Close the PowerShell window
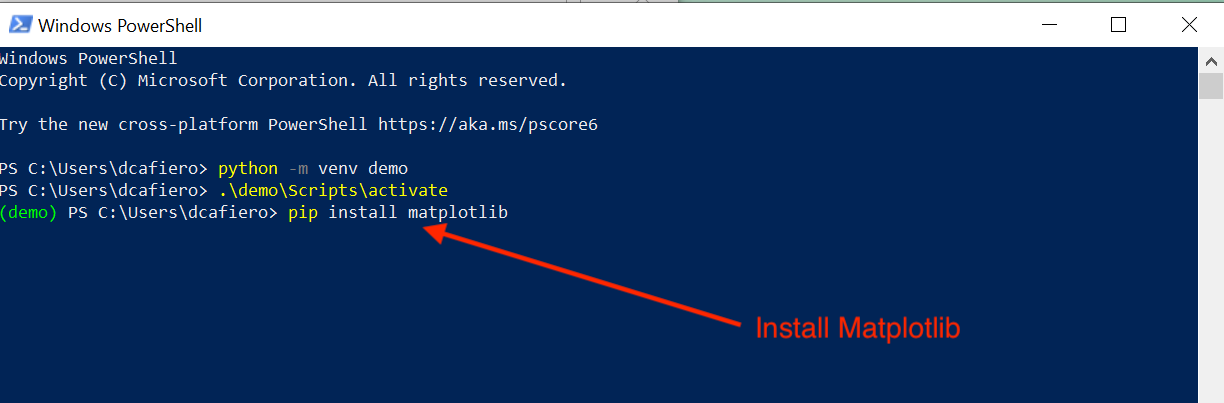The height and width of the screenshot is (403, 1224). point(1187,25)
